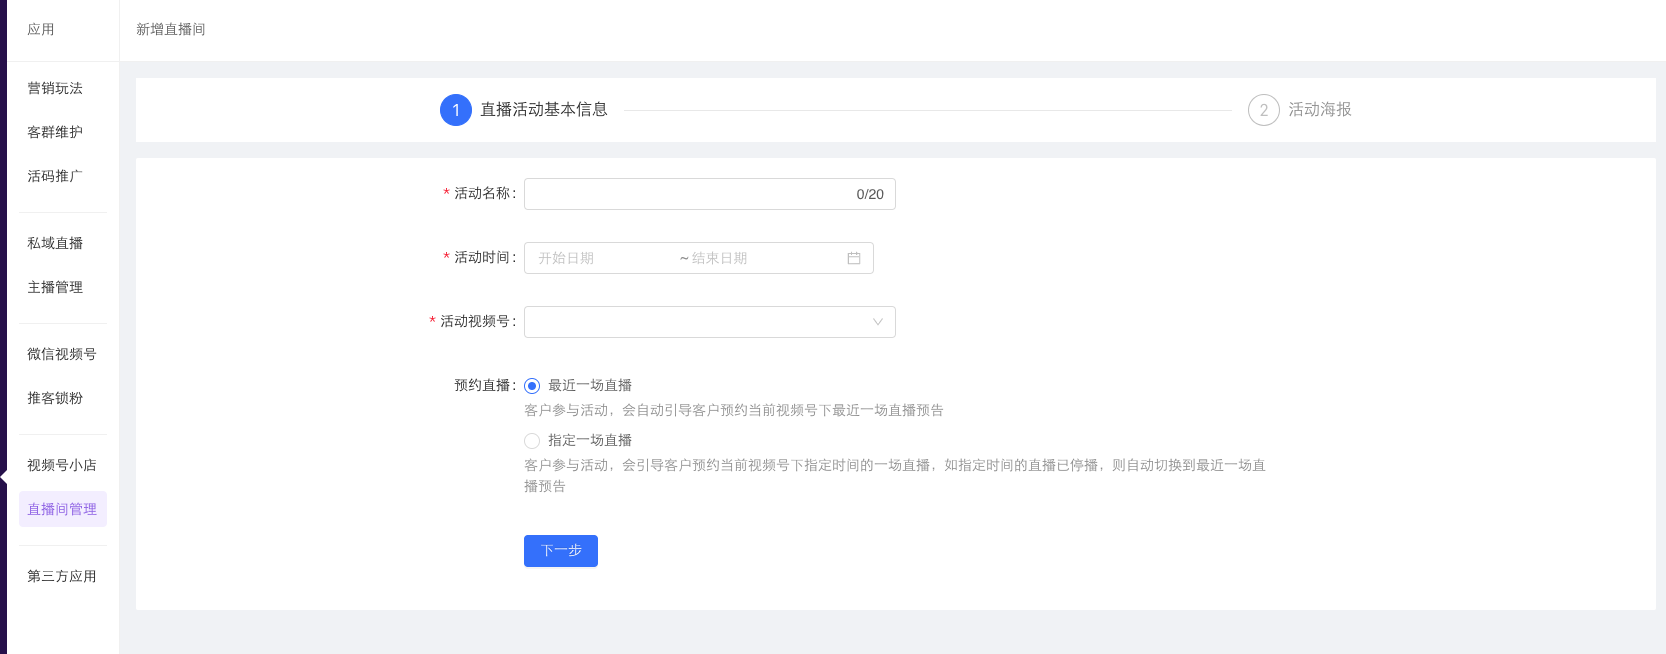1666x654 pixels.
Task: Click the 下一步 button
Action: 560,551
